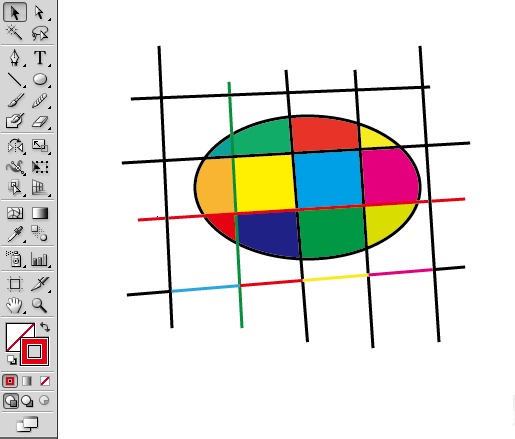The image size is (515, 439).
Task: Select the Free Transform tool
Action: 40,167
